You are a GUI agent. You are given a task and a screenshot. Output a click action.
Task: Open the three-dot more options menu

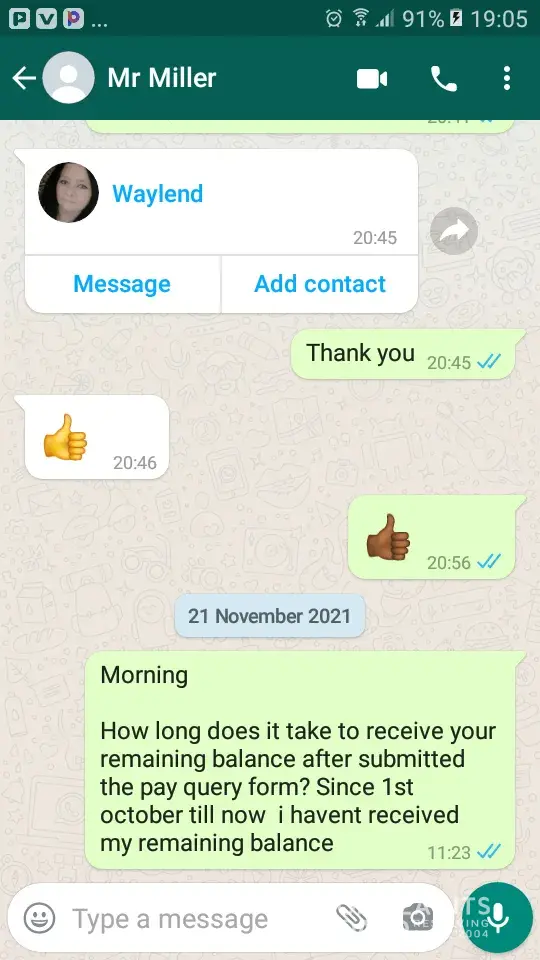pyautogui.click(x=506, y=78)
